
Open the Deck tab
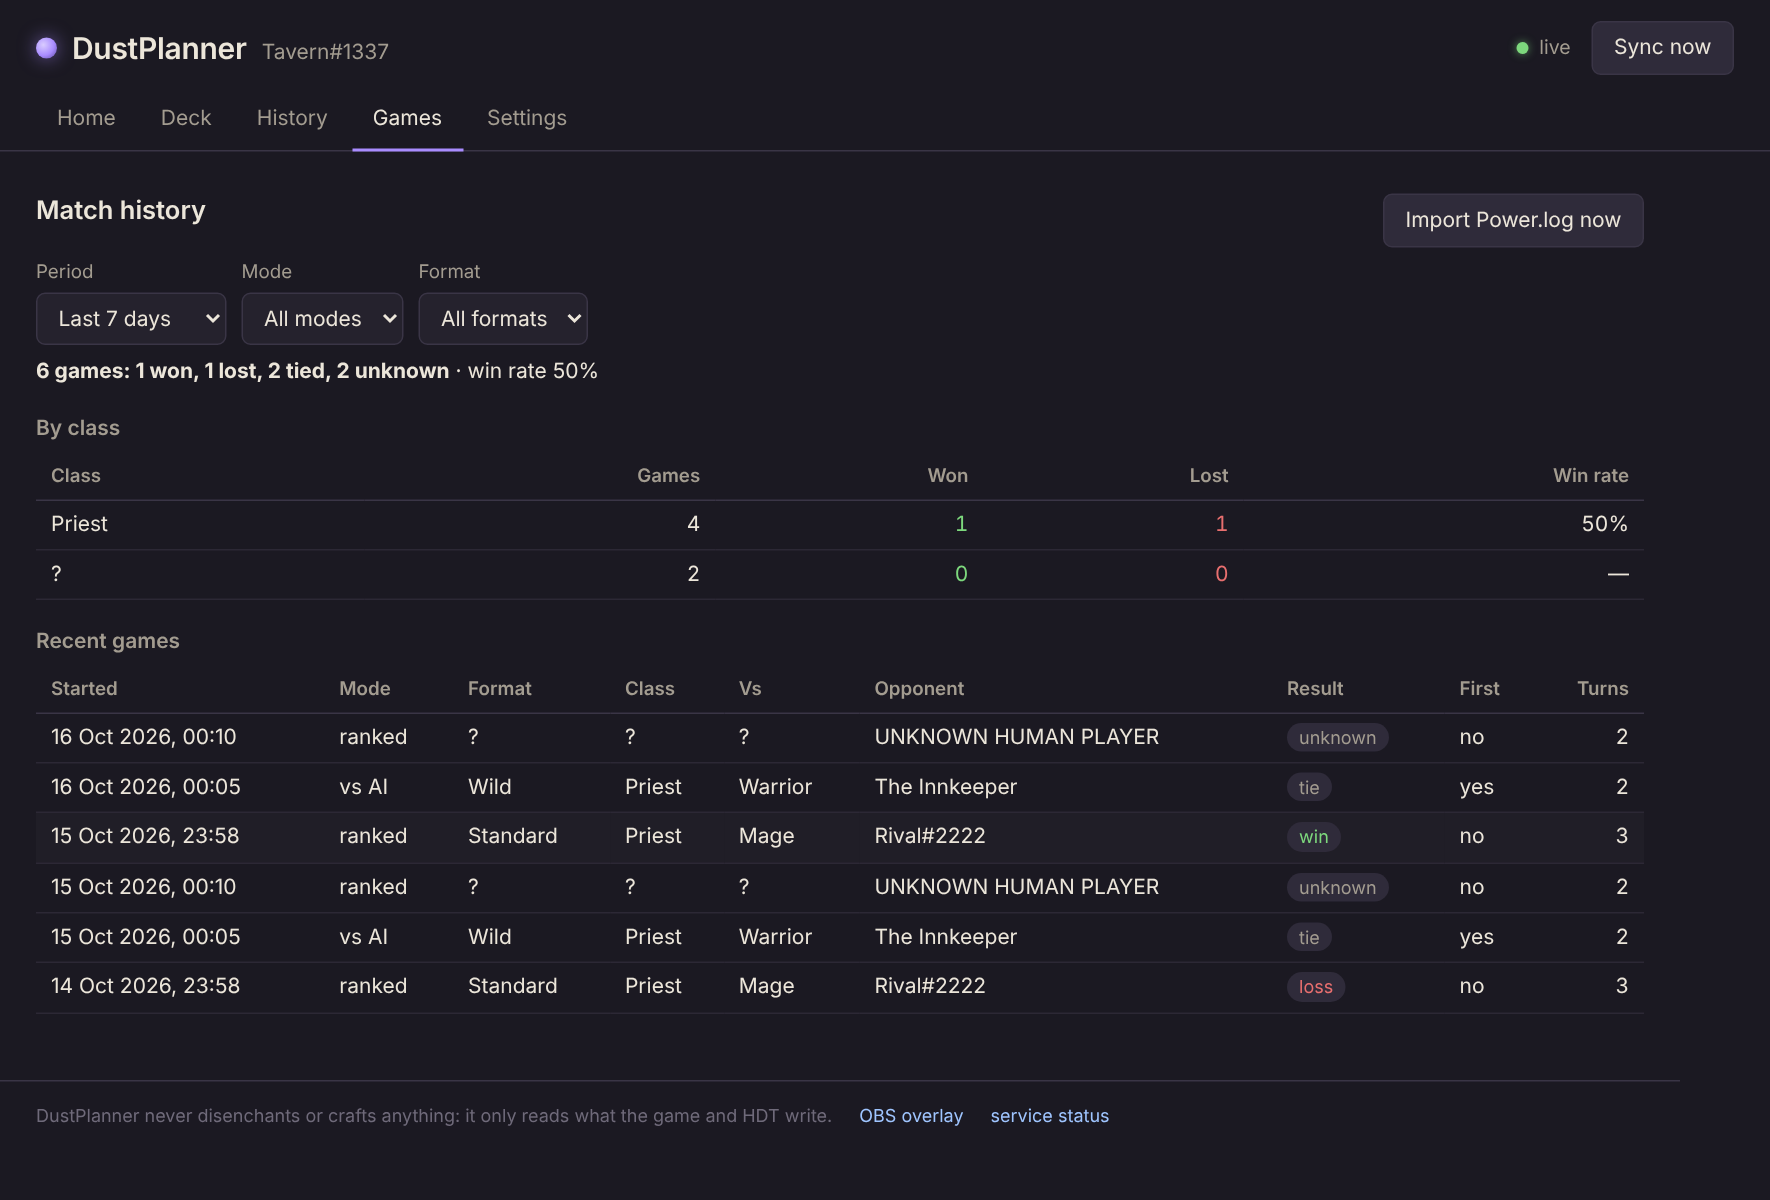pyautogui.click(x=186, y=118)
